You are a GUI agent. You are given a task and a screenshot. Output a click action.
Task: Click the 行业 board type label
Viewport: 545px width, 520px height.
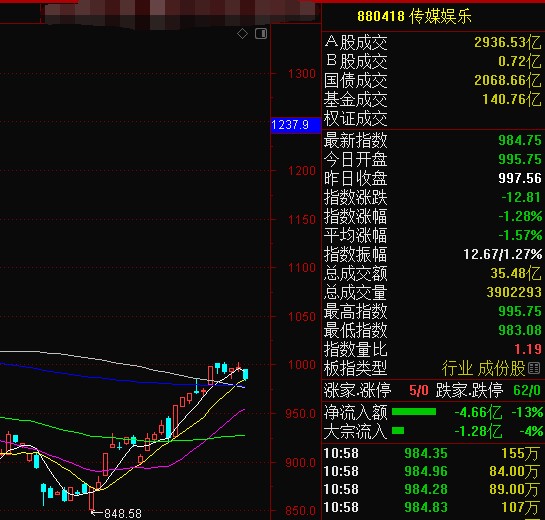(x=457, y=368)
